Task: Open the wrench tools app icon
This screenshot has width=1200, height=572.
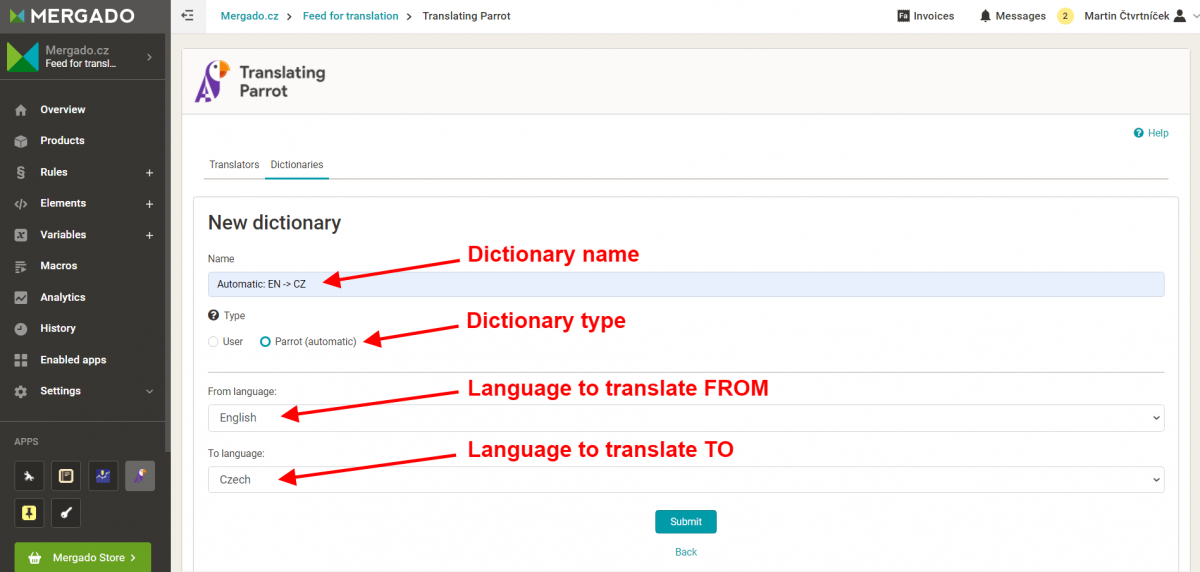Action: pyautogui.click(x=29, y=476)
